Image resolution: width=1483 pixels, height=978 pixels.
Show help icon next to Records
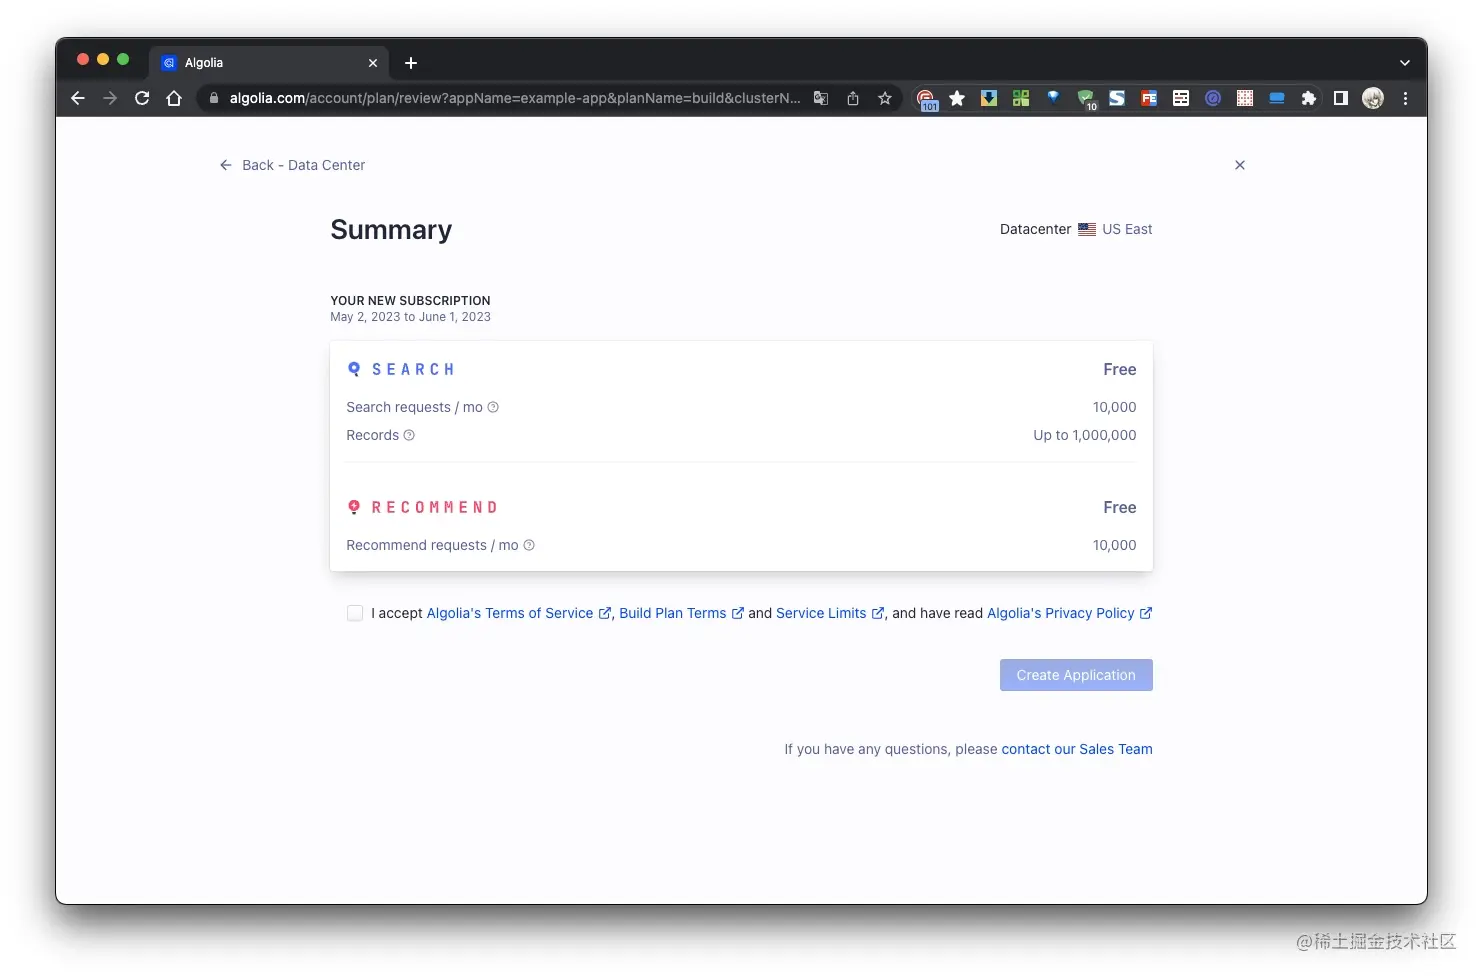point(409,435)
